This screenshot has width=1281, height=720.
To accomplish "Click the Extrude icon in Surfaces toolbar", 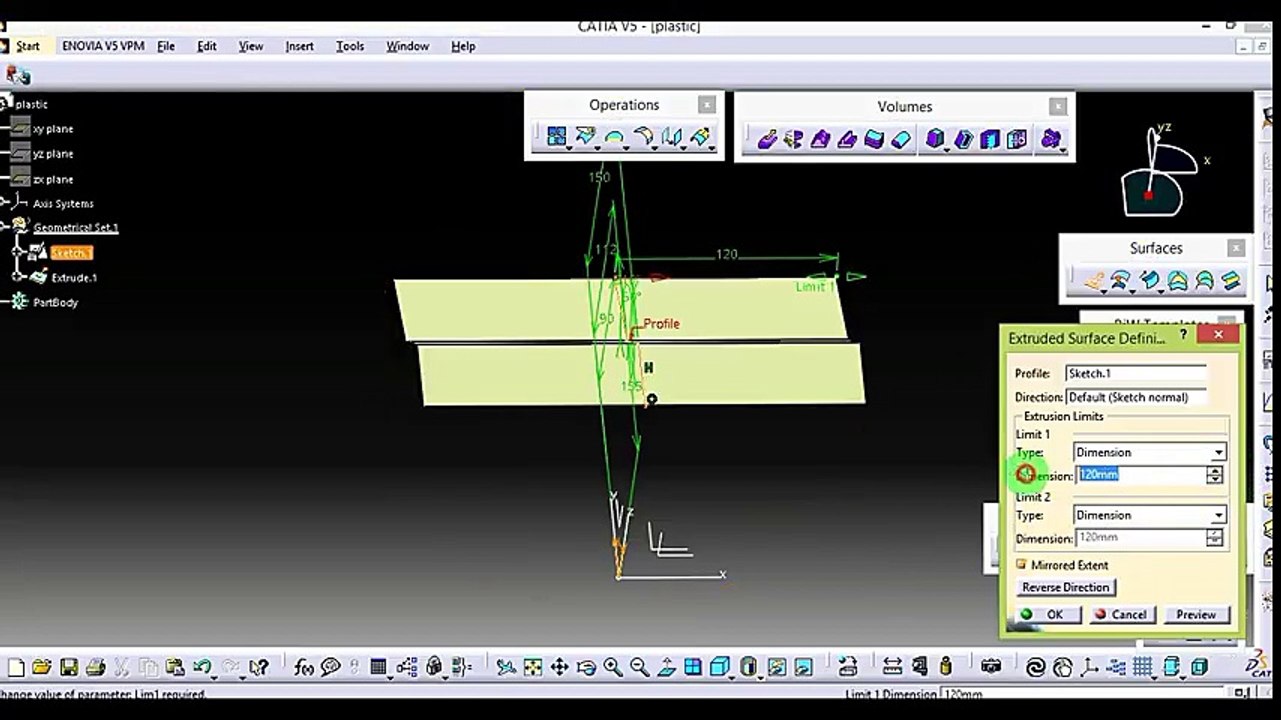I will tap(1095, 282).
